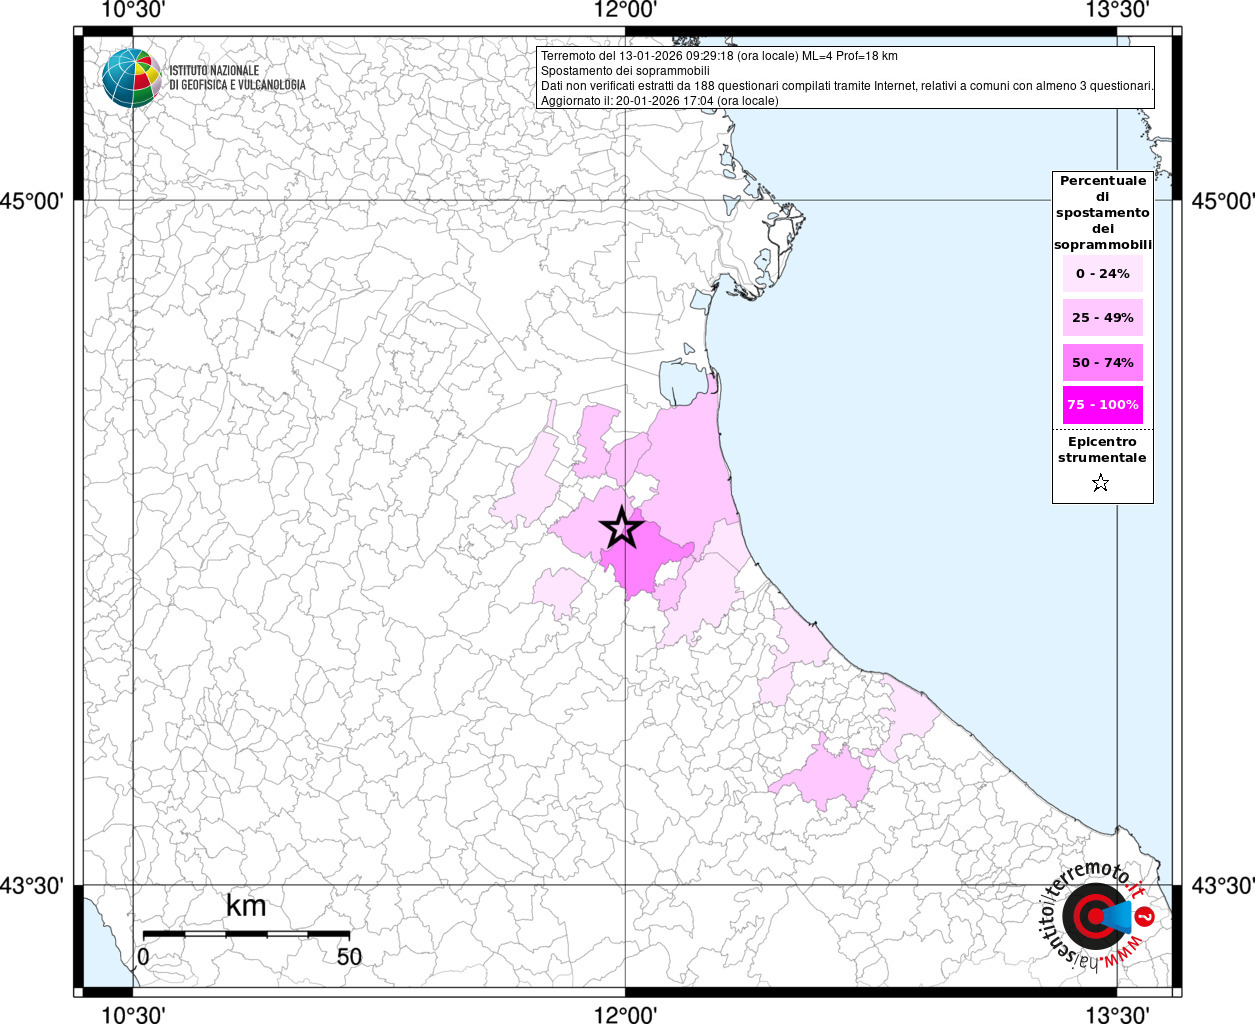Select the 25 - 49% legend swatch
Viewport: 1255px width, 1024px height.
pyautogui.click(x=1103, y=318)
